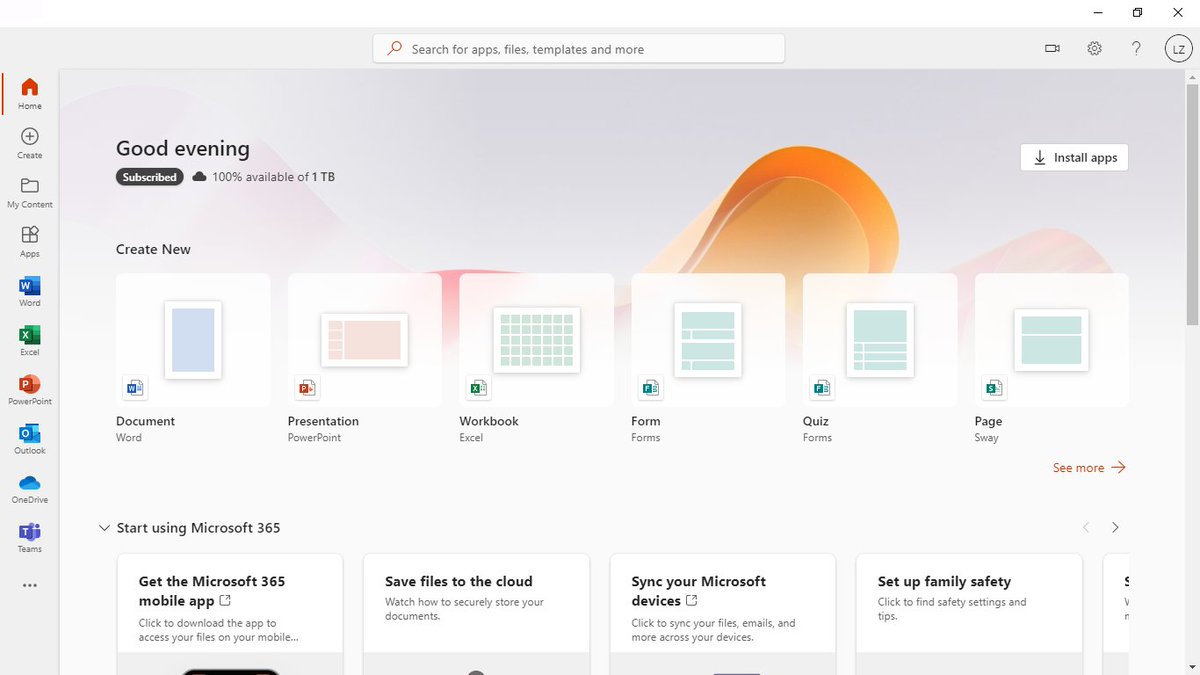Click Forms badge on Quiz card
This screenshot has height=675, width=1200.
click(822, 387)
